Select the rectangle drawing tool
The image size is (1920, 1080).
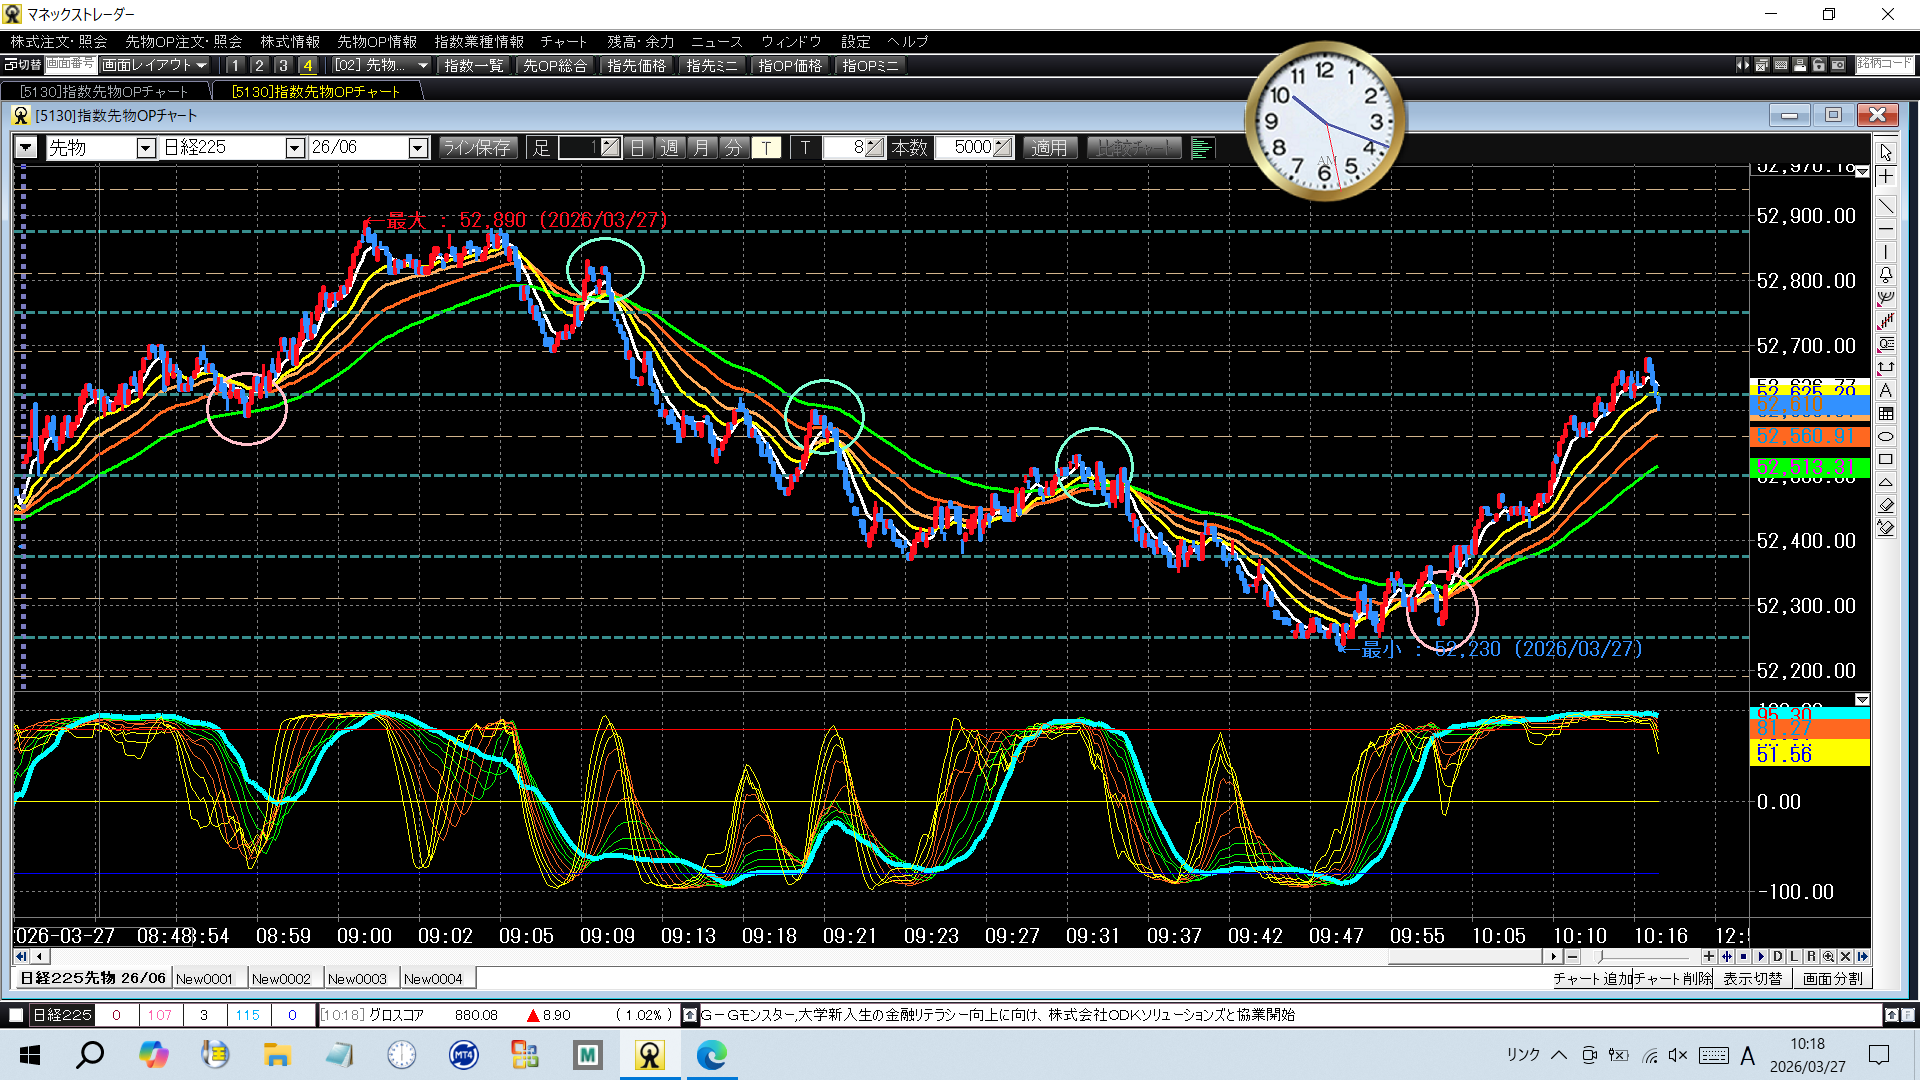click(1885, 460)
